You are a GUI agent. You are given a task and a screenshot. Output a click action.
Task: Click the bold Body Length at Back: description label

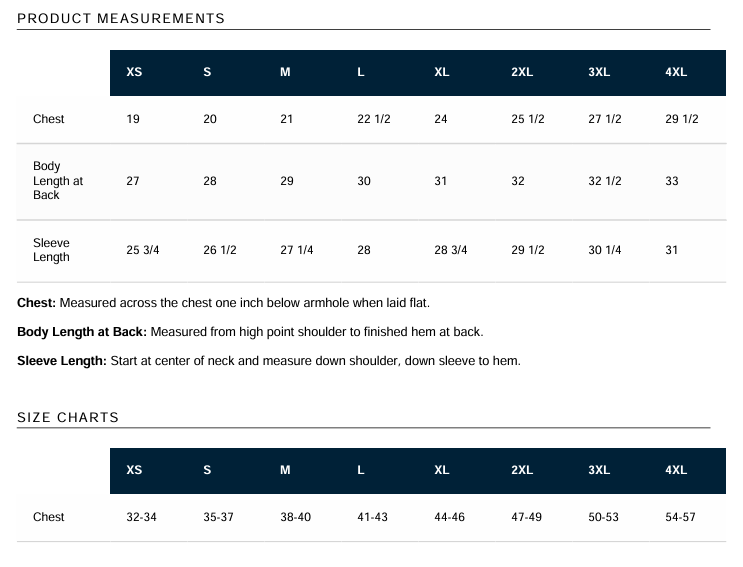pos(82,331)
